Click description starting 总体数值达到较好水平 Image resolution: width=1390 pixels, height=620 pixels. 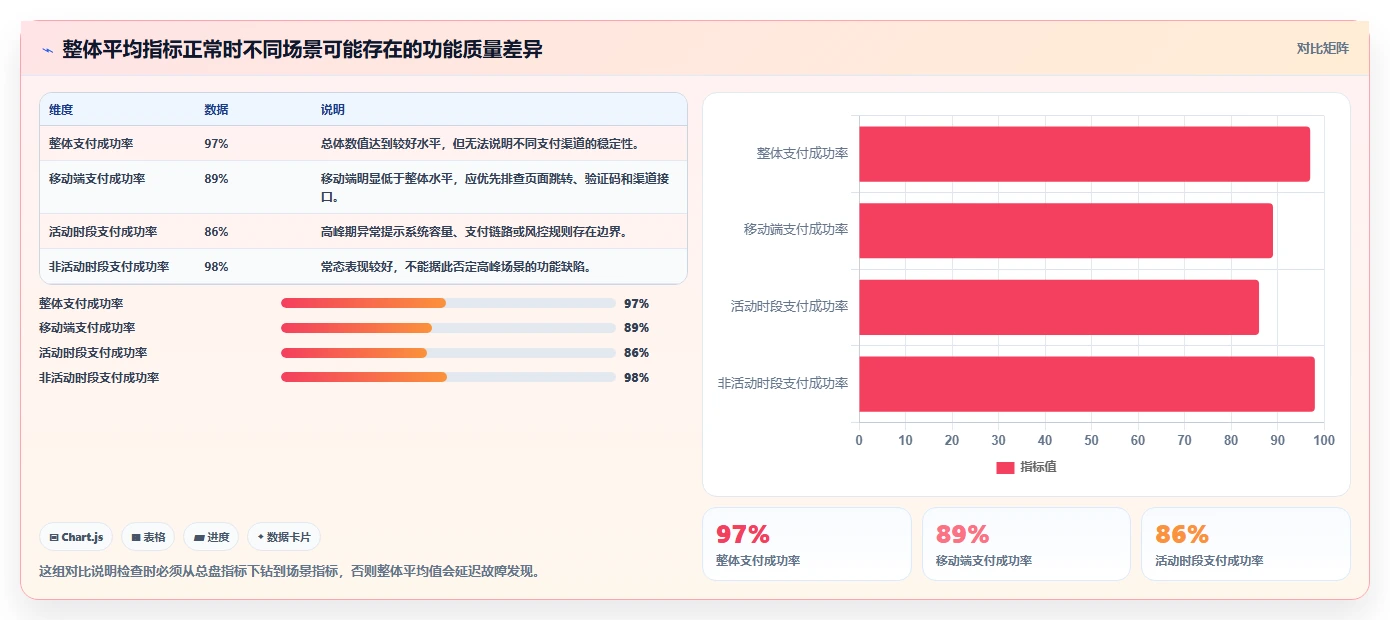[x=480, y=144]
